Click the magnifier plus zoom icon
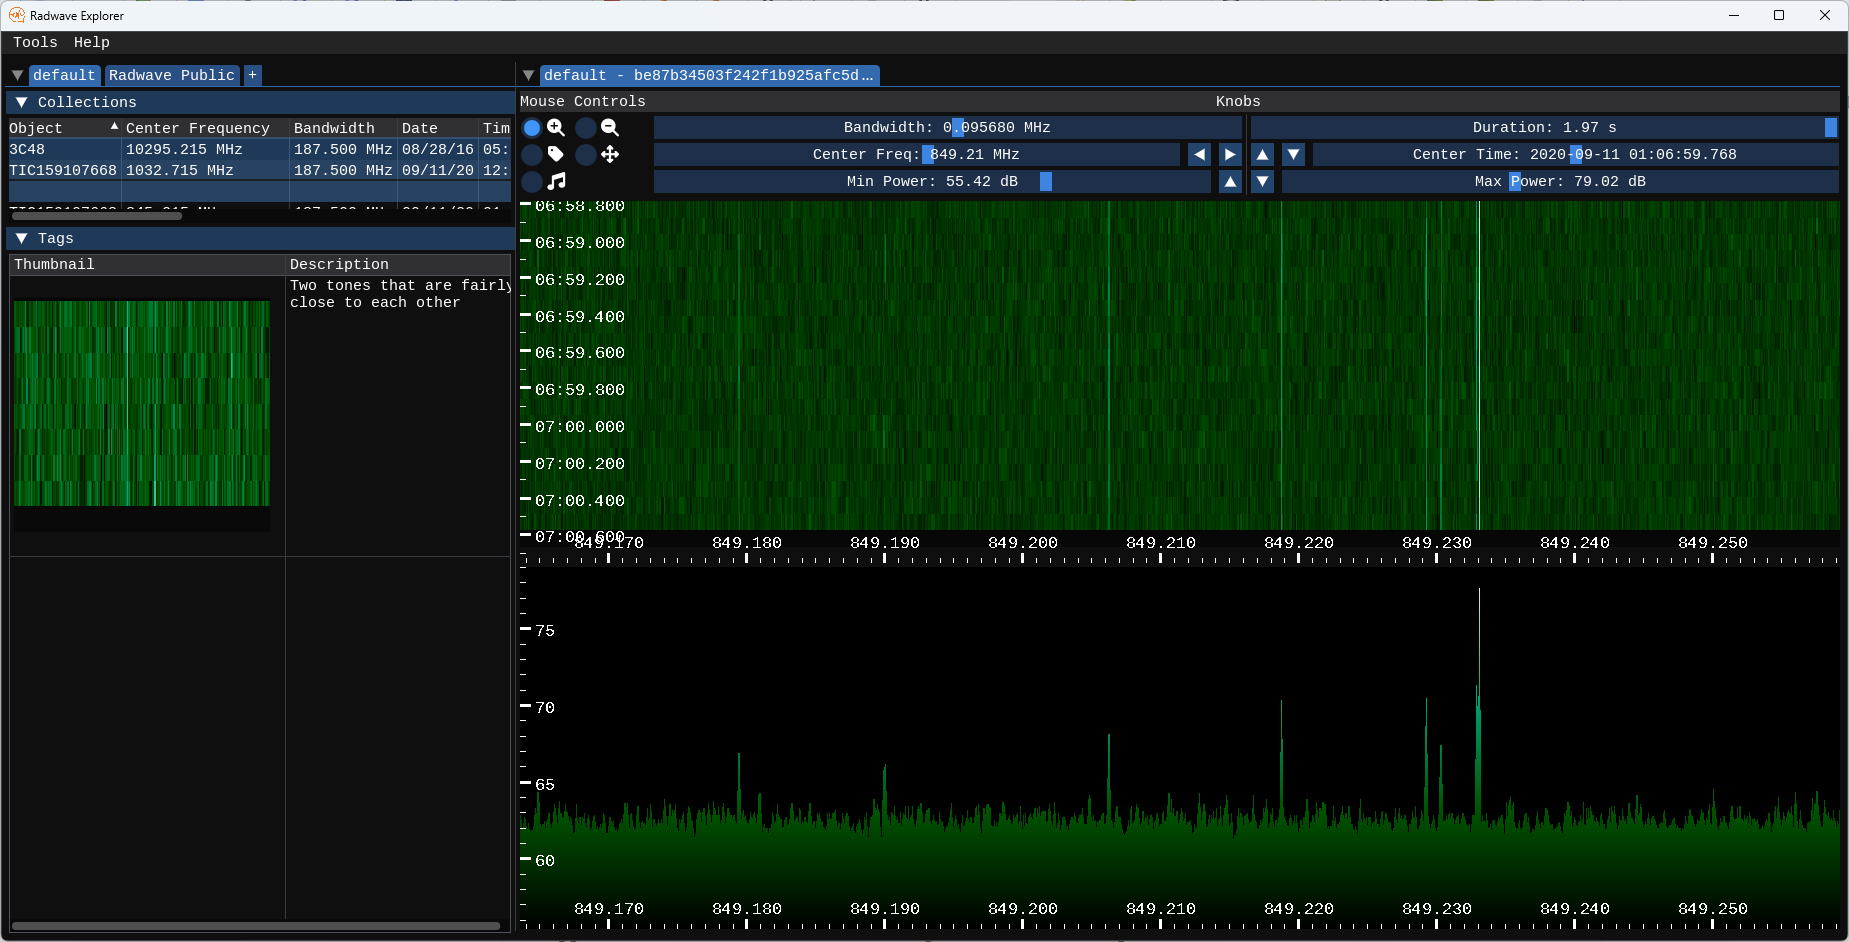 tap(556, 128)
